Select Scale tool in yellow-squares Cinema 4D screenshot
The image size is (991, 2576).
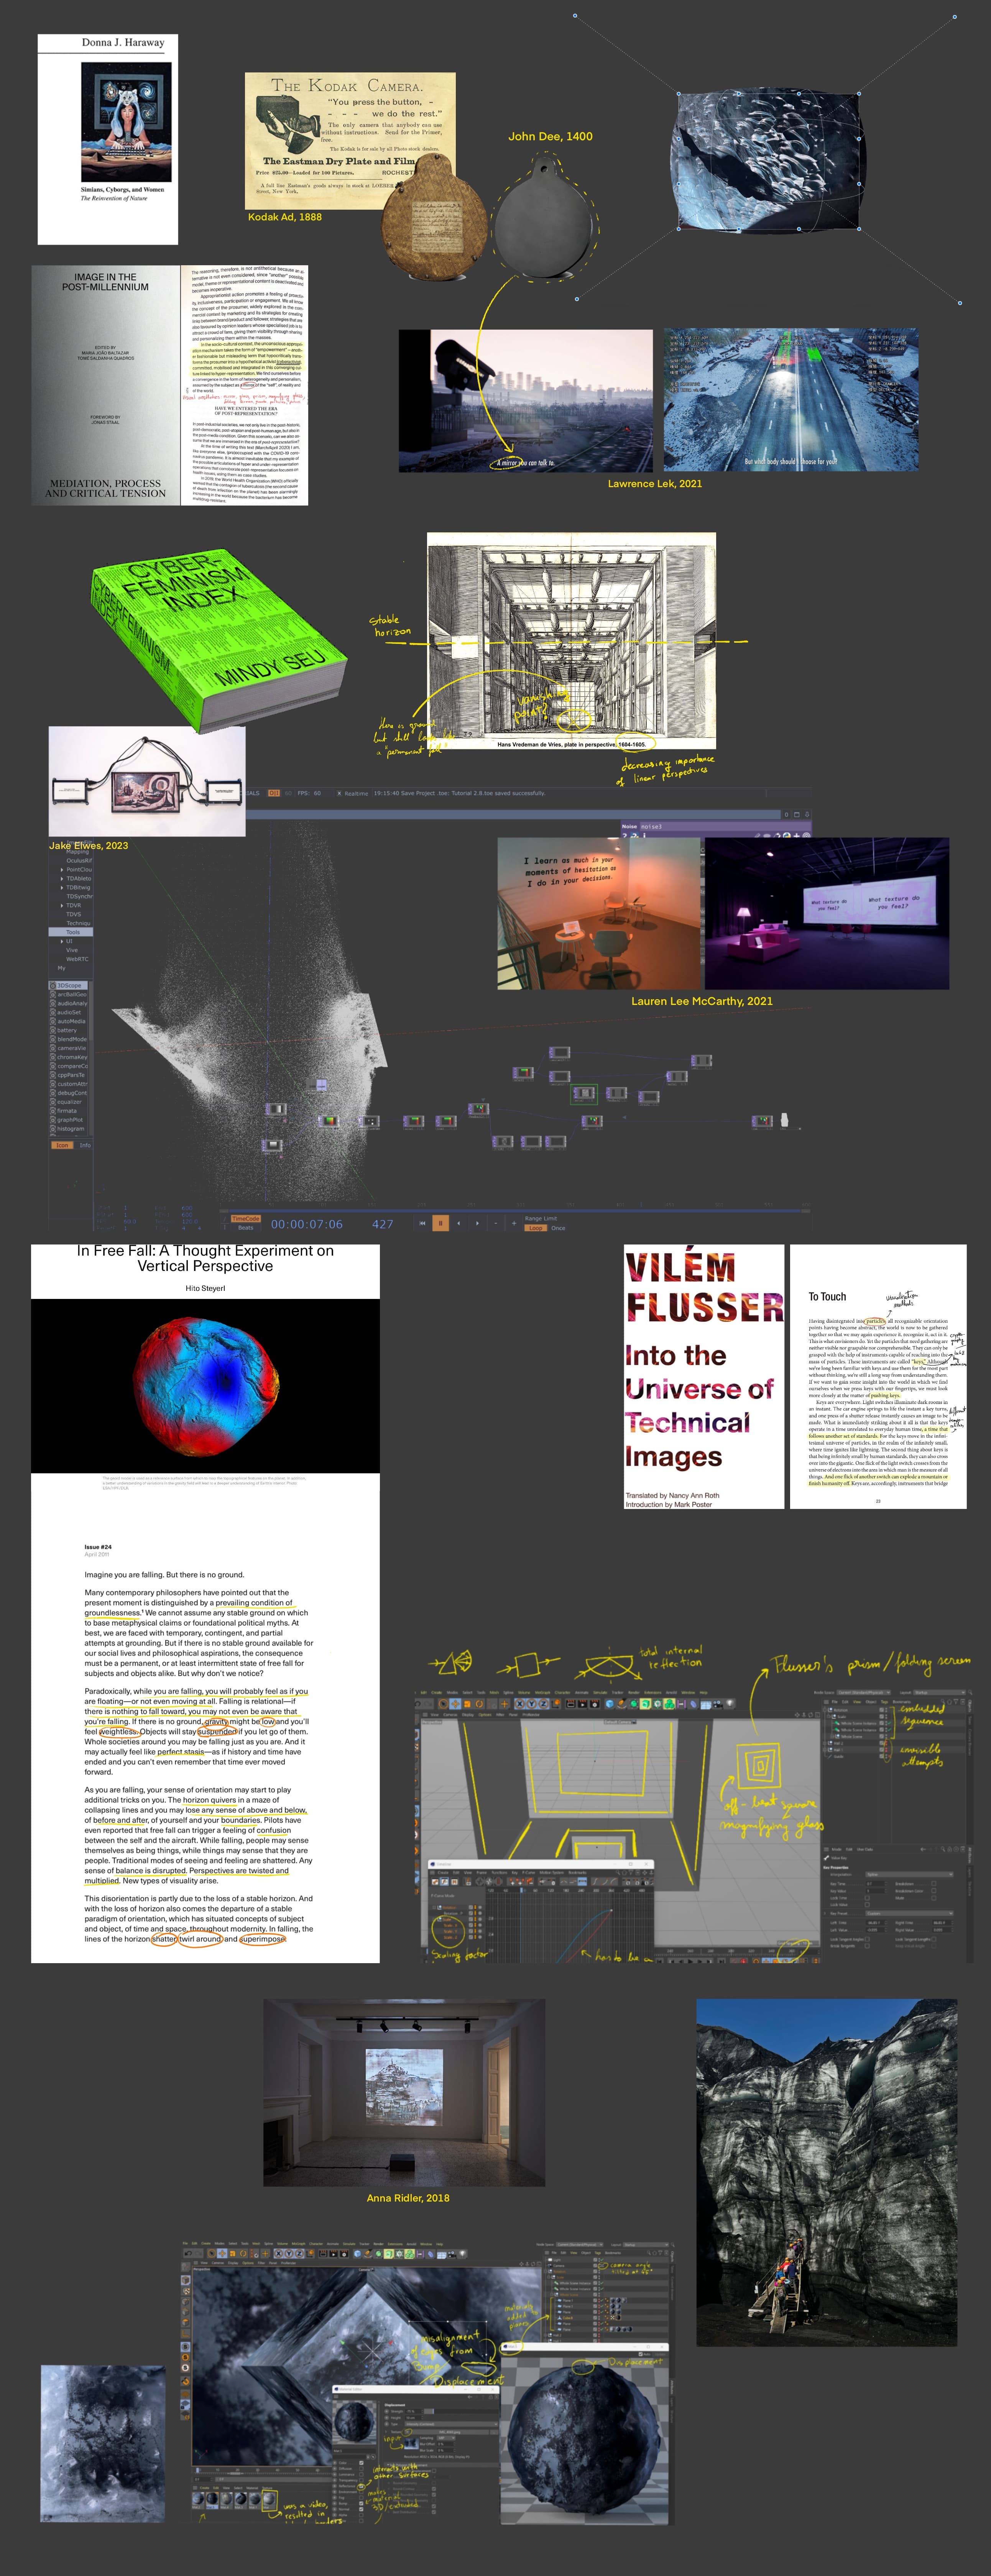click(x=467, y=1704)
